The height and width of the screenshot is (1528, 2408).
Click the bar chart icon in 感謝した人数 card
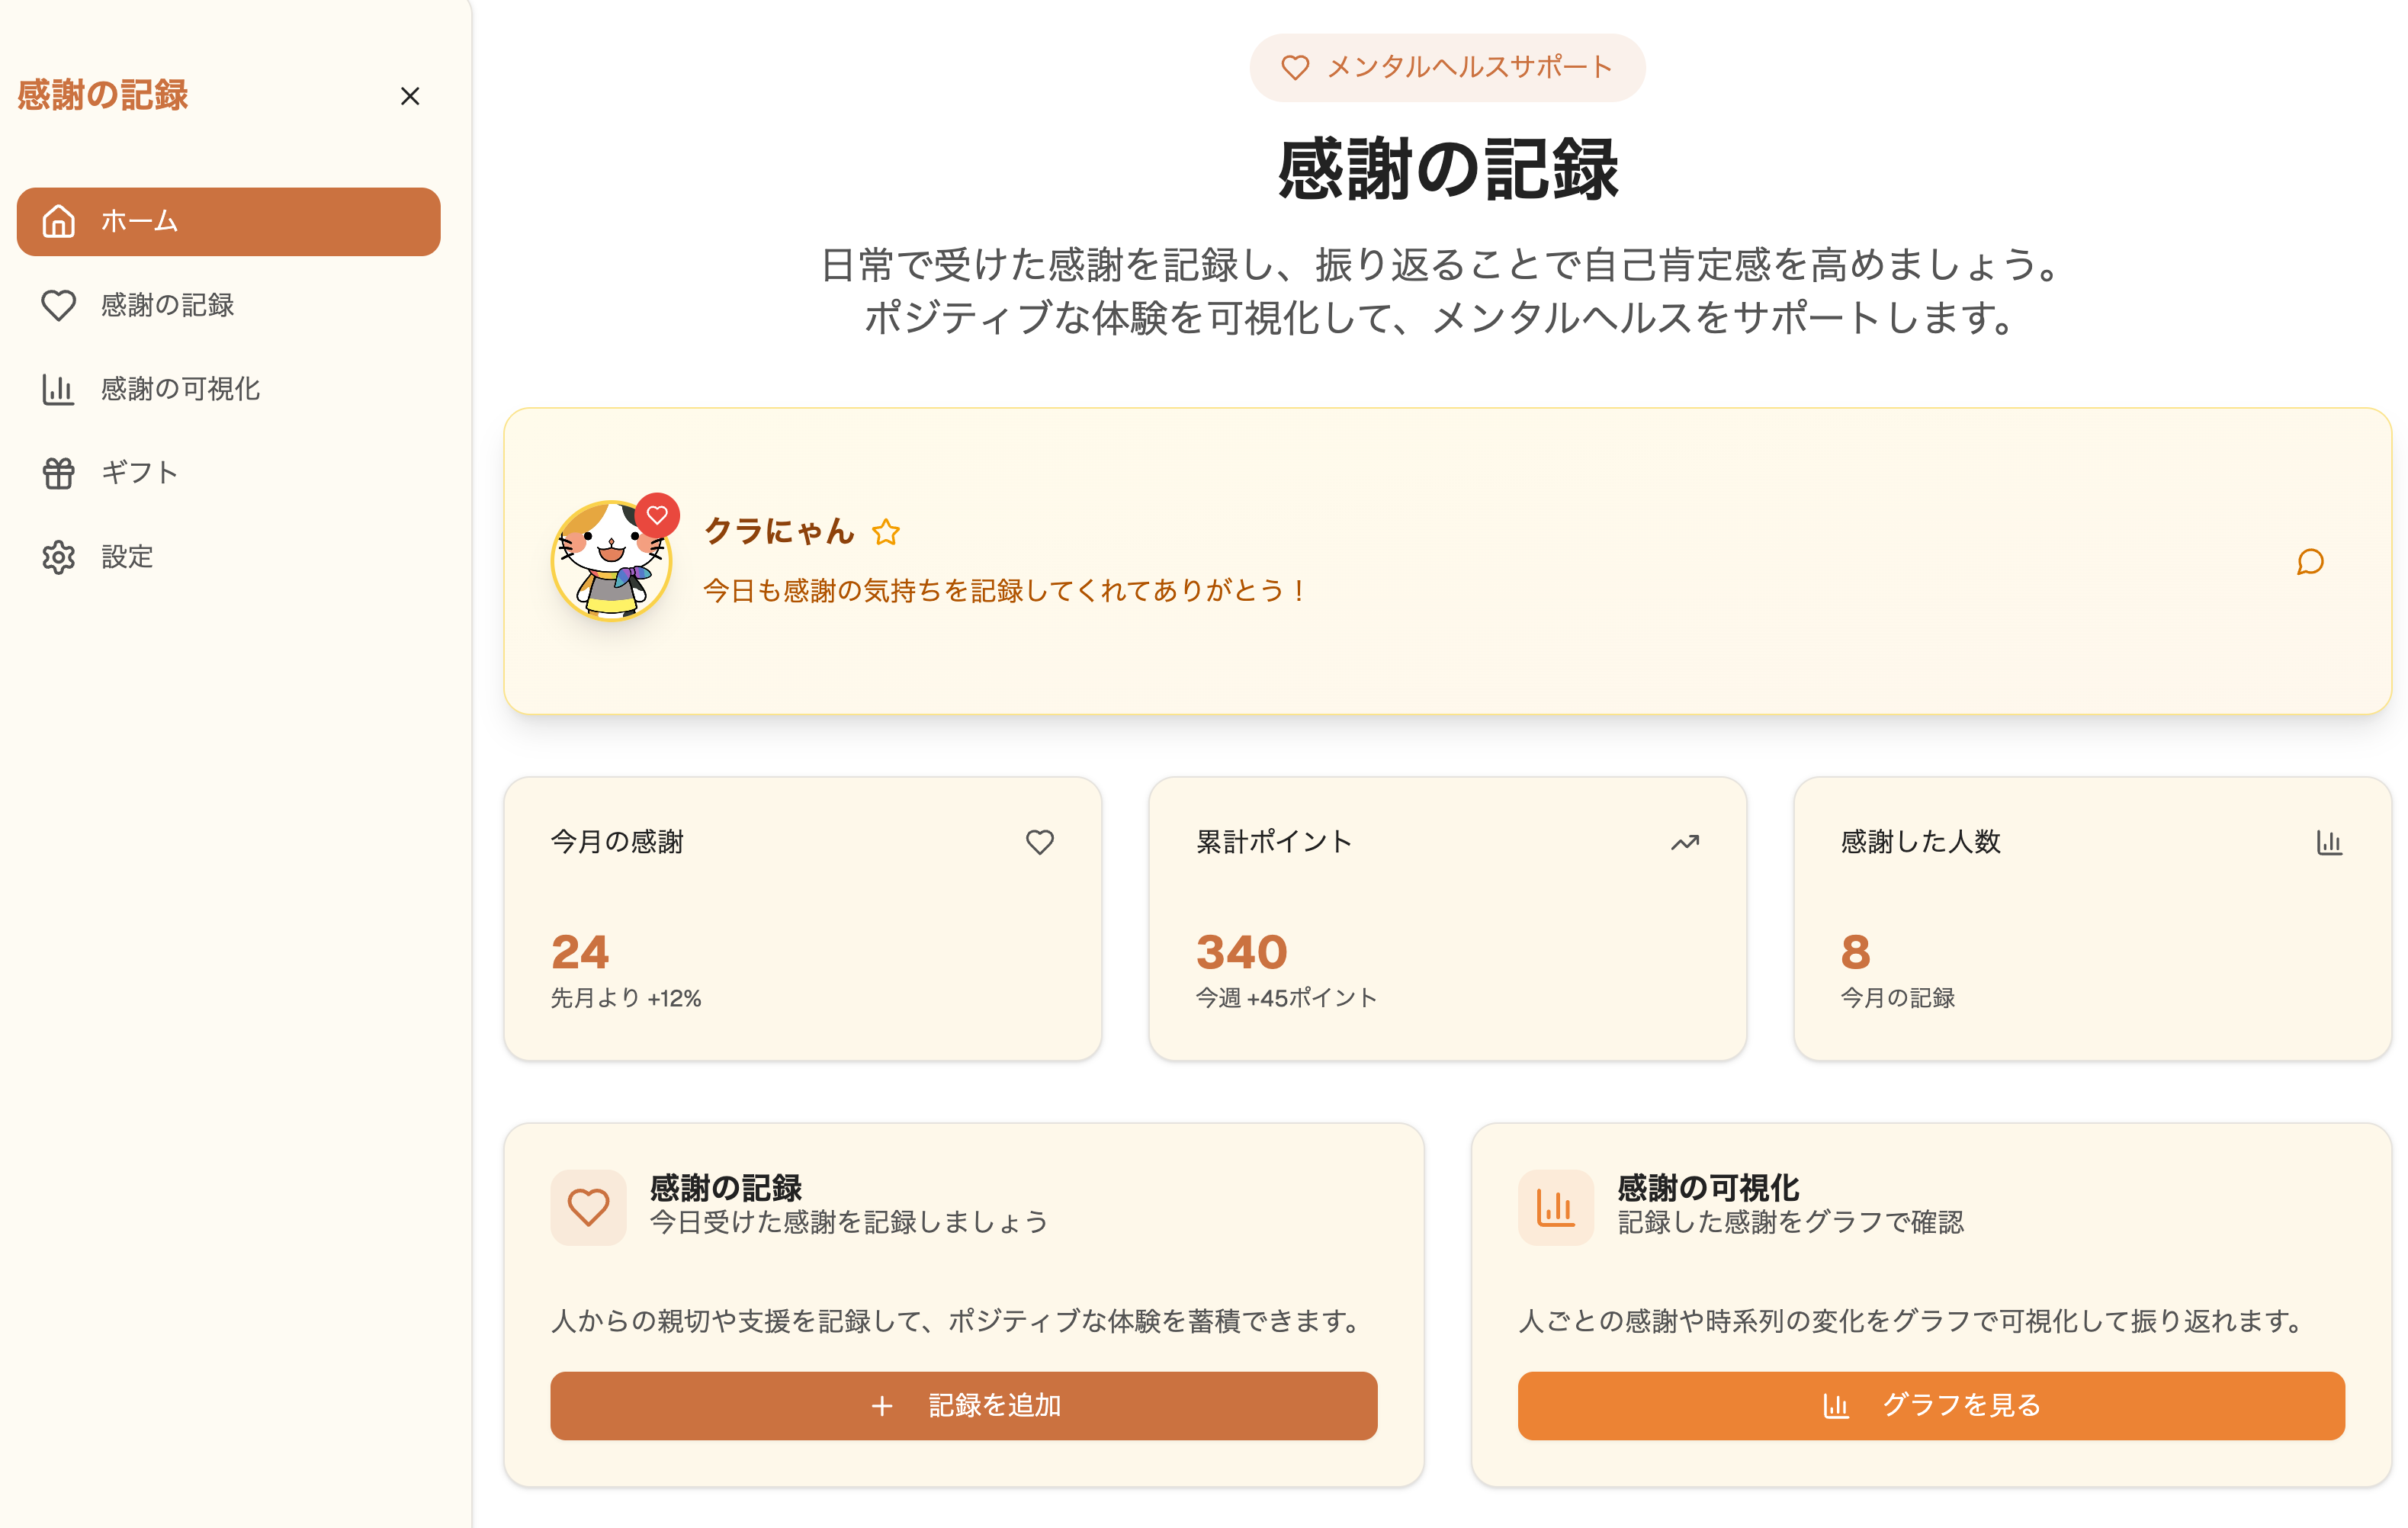[2329, 842]
